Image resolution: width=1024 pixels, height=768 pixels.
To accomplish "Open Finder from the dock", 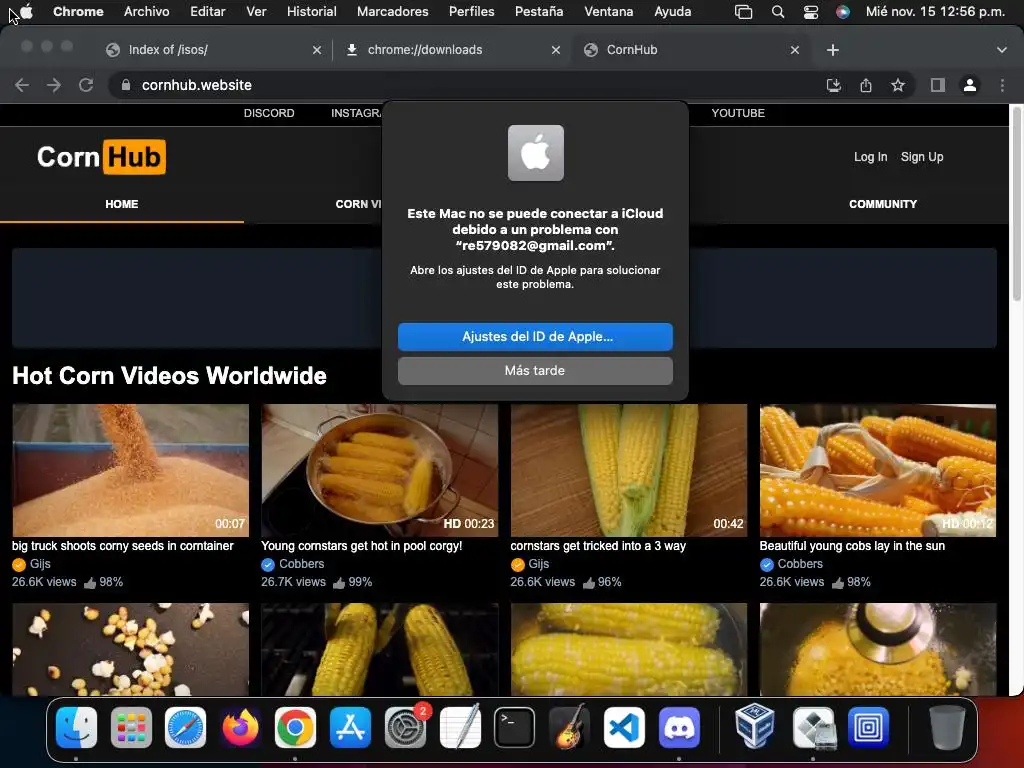I will (x=76, y=727).
